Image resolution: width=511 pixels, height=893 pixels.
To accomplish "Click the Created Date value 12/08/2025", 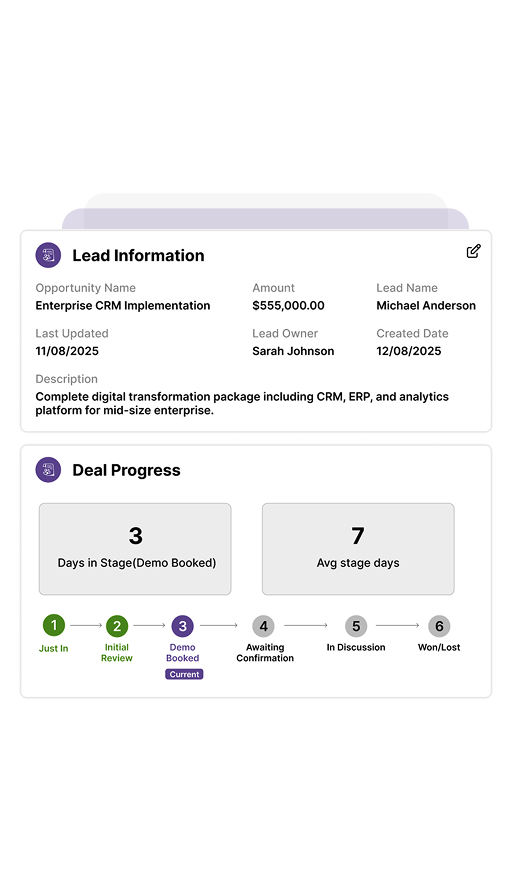I will [409, 351].
